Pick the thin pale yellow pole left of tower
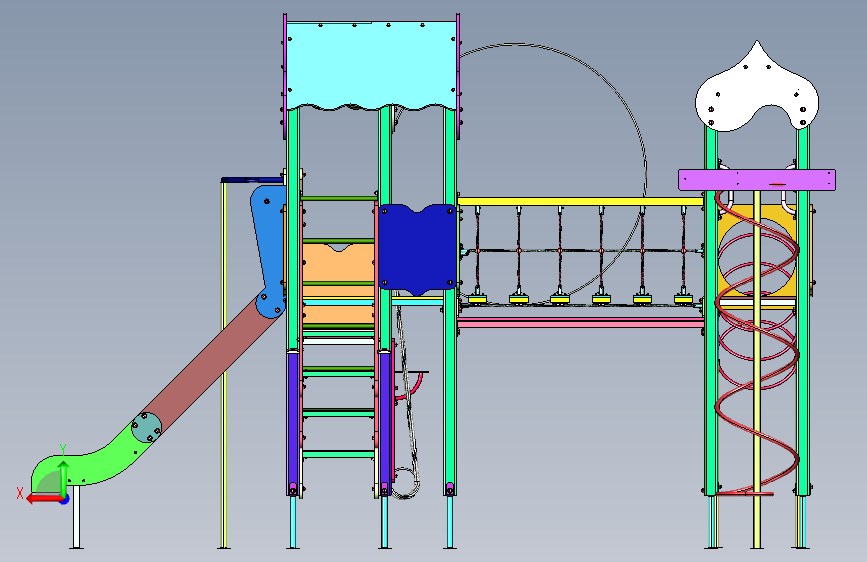 click(223, 364)
